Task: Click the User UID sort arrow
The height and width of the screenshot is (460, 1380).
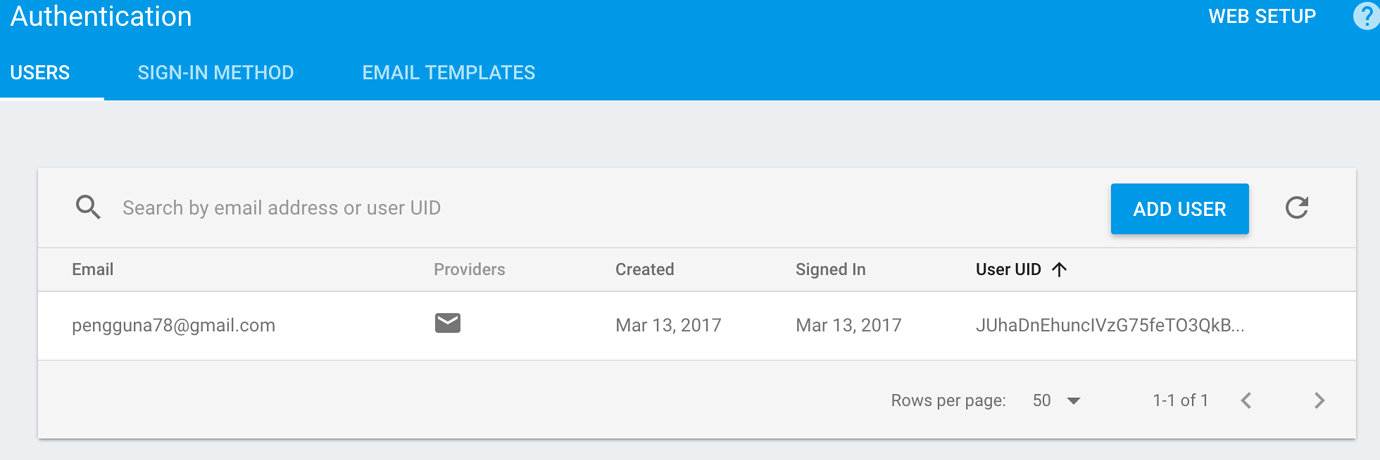Action: point(1060,269)
